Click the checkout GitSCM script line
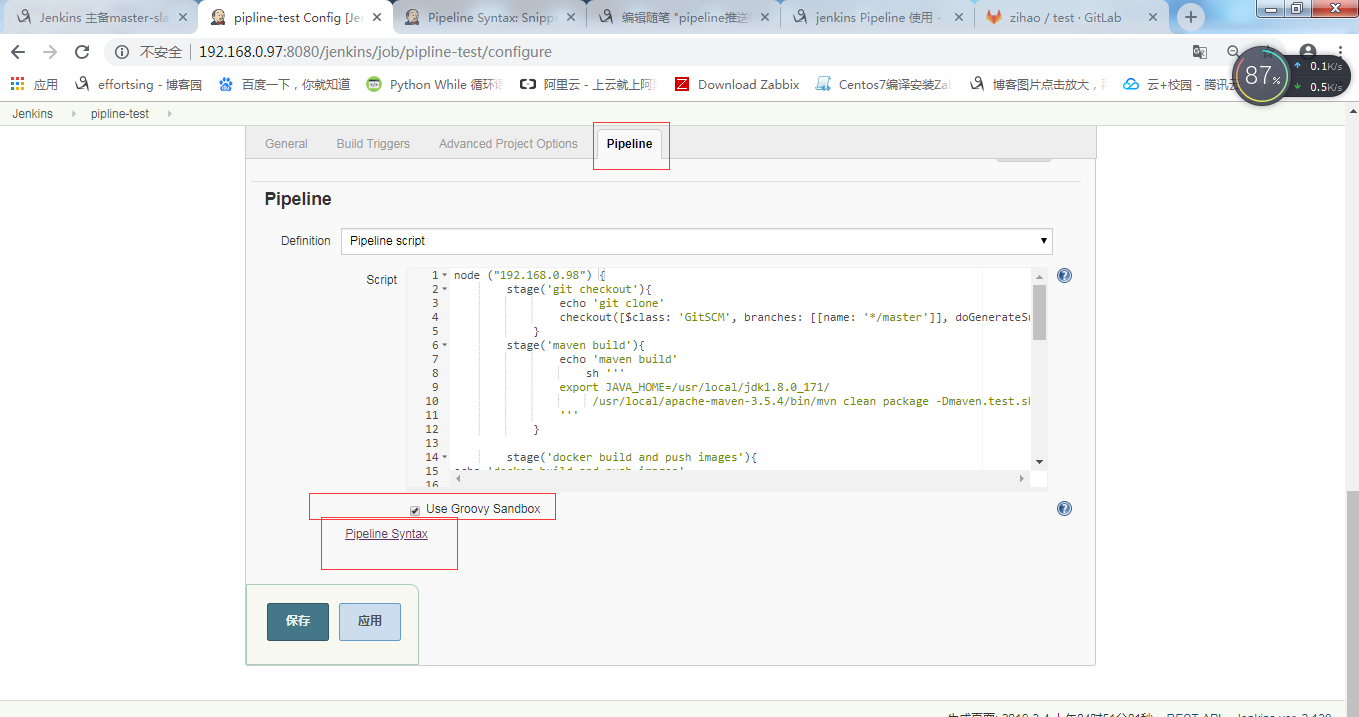1359x717 pixels. pyautogui.click(x=795, y=317)
